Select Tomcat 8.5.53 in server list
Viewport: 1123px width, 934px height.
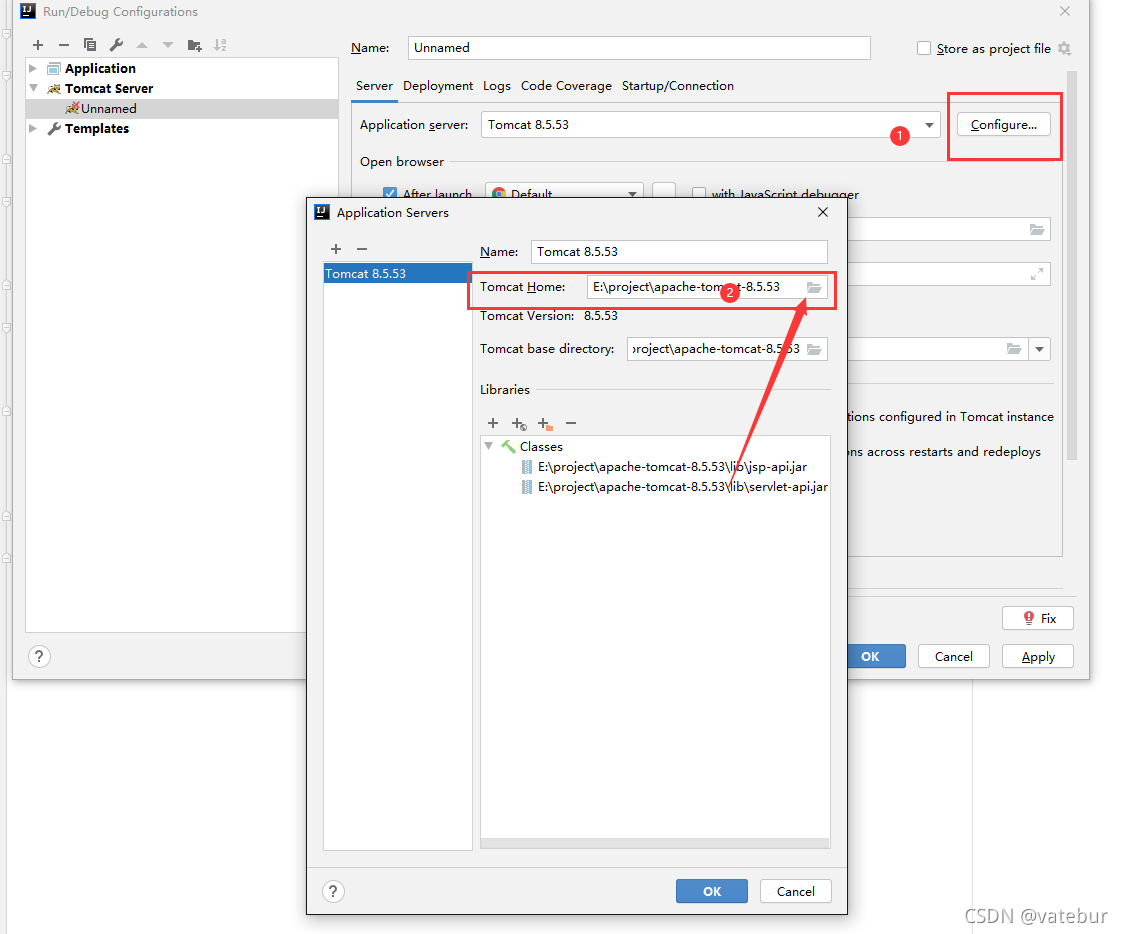point(397,274)
